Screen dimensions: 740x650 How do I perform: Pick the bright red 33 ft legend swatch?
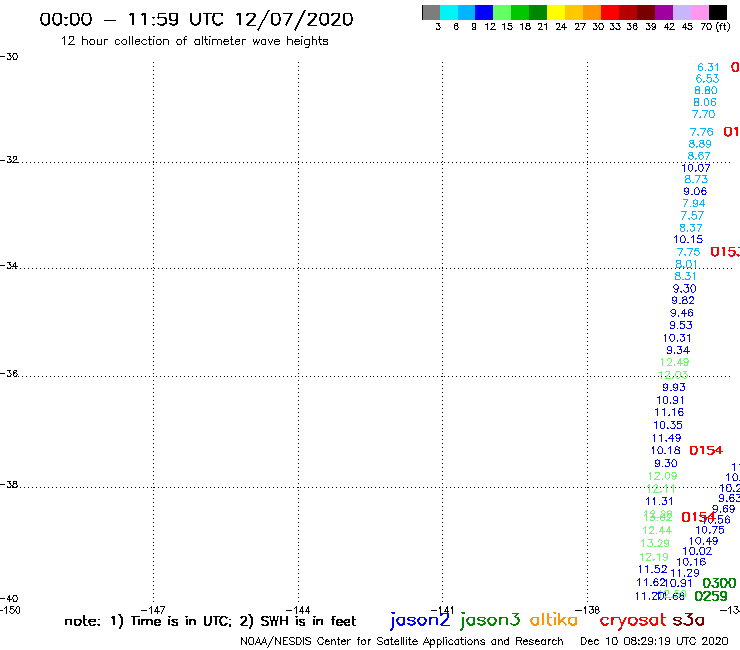click(610, 12)
